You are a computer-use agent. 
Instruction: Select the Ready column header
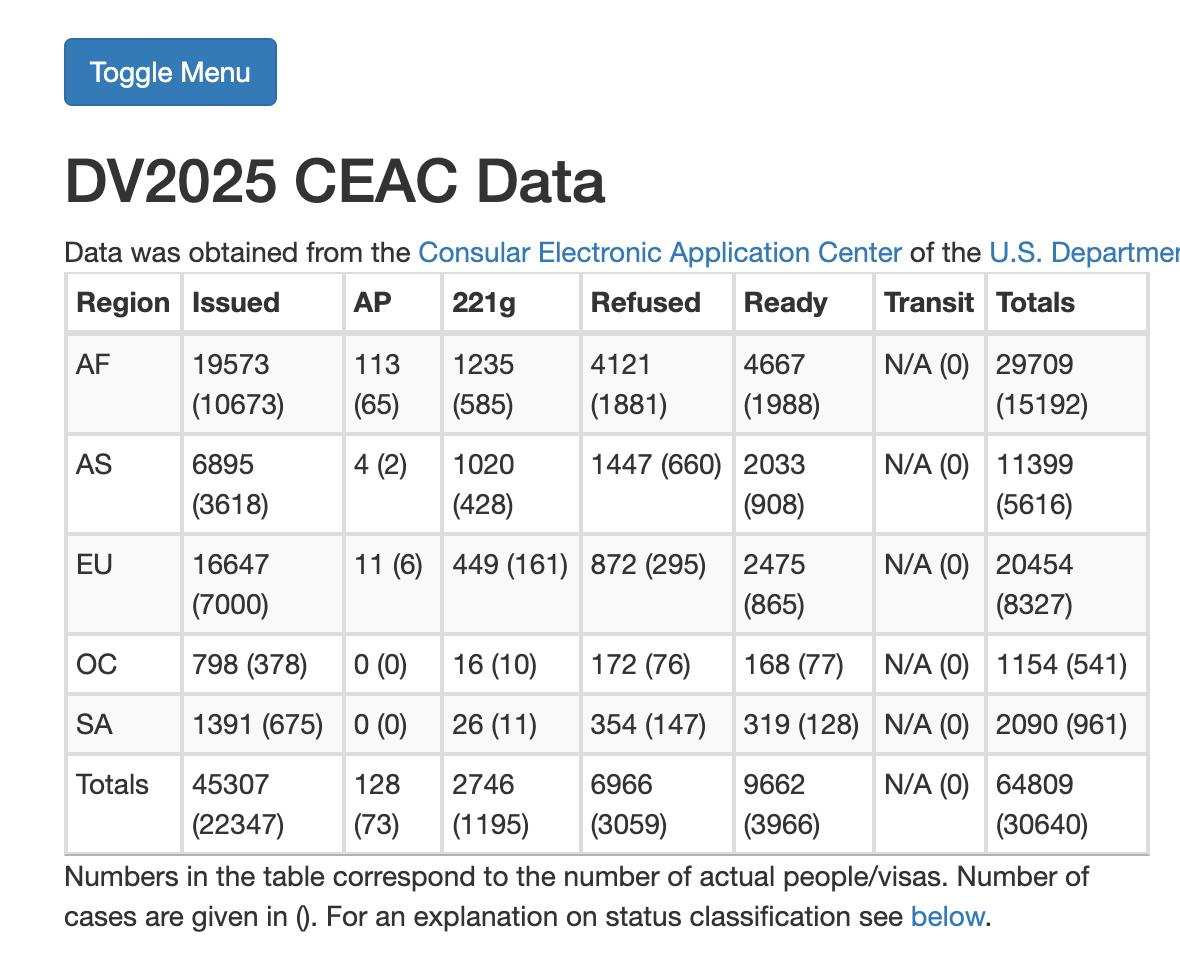point(785,303)
